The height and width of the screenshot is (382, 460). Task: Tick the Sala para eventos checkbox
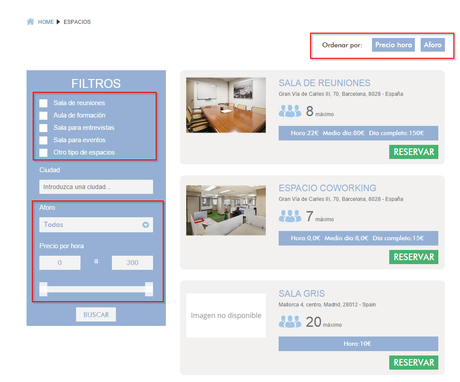click(x=43, y=140)
